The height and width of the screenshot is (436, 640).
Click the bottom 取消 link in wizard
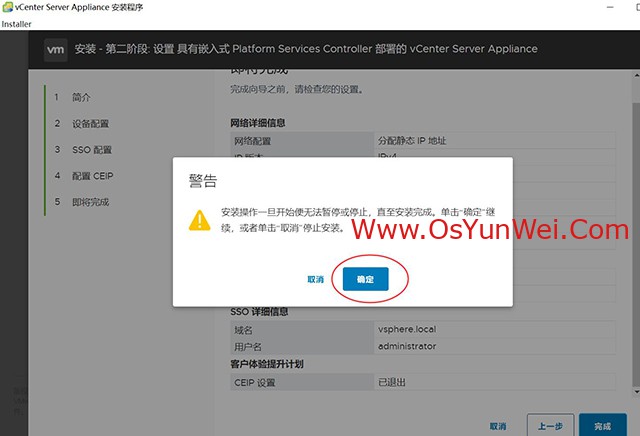coord(498,426)
